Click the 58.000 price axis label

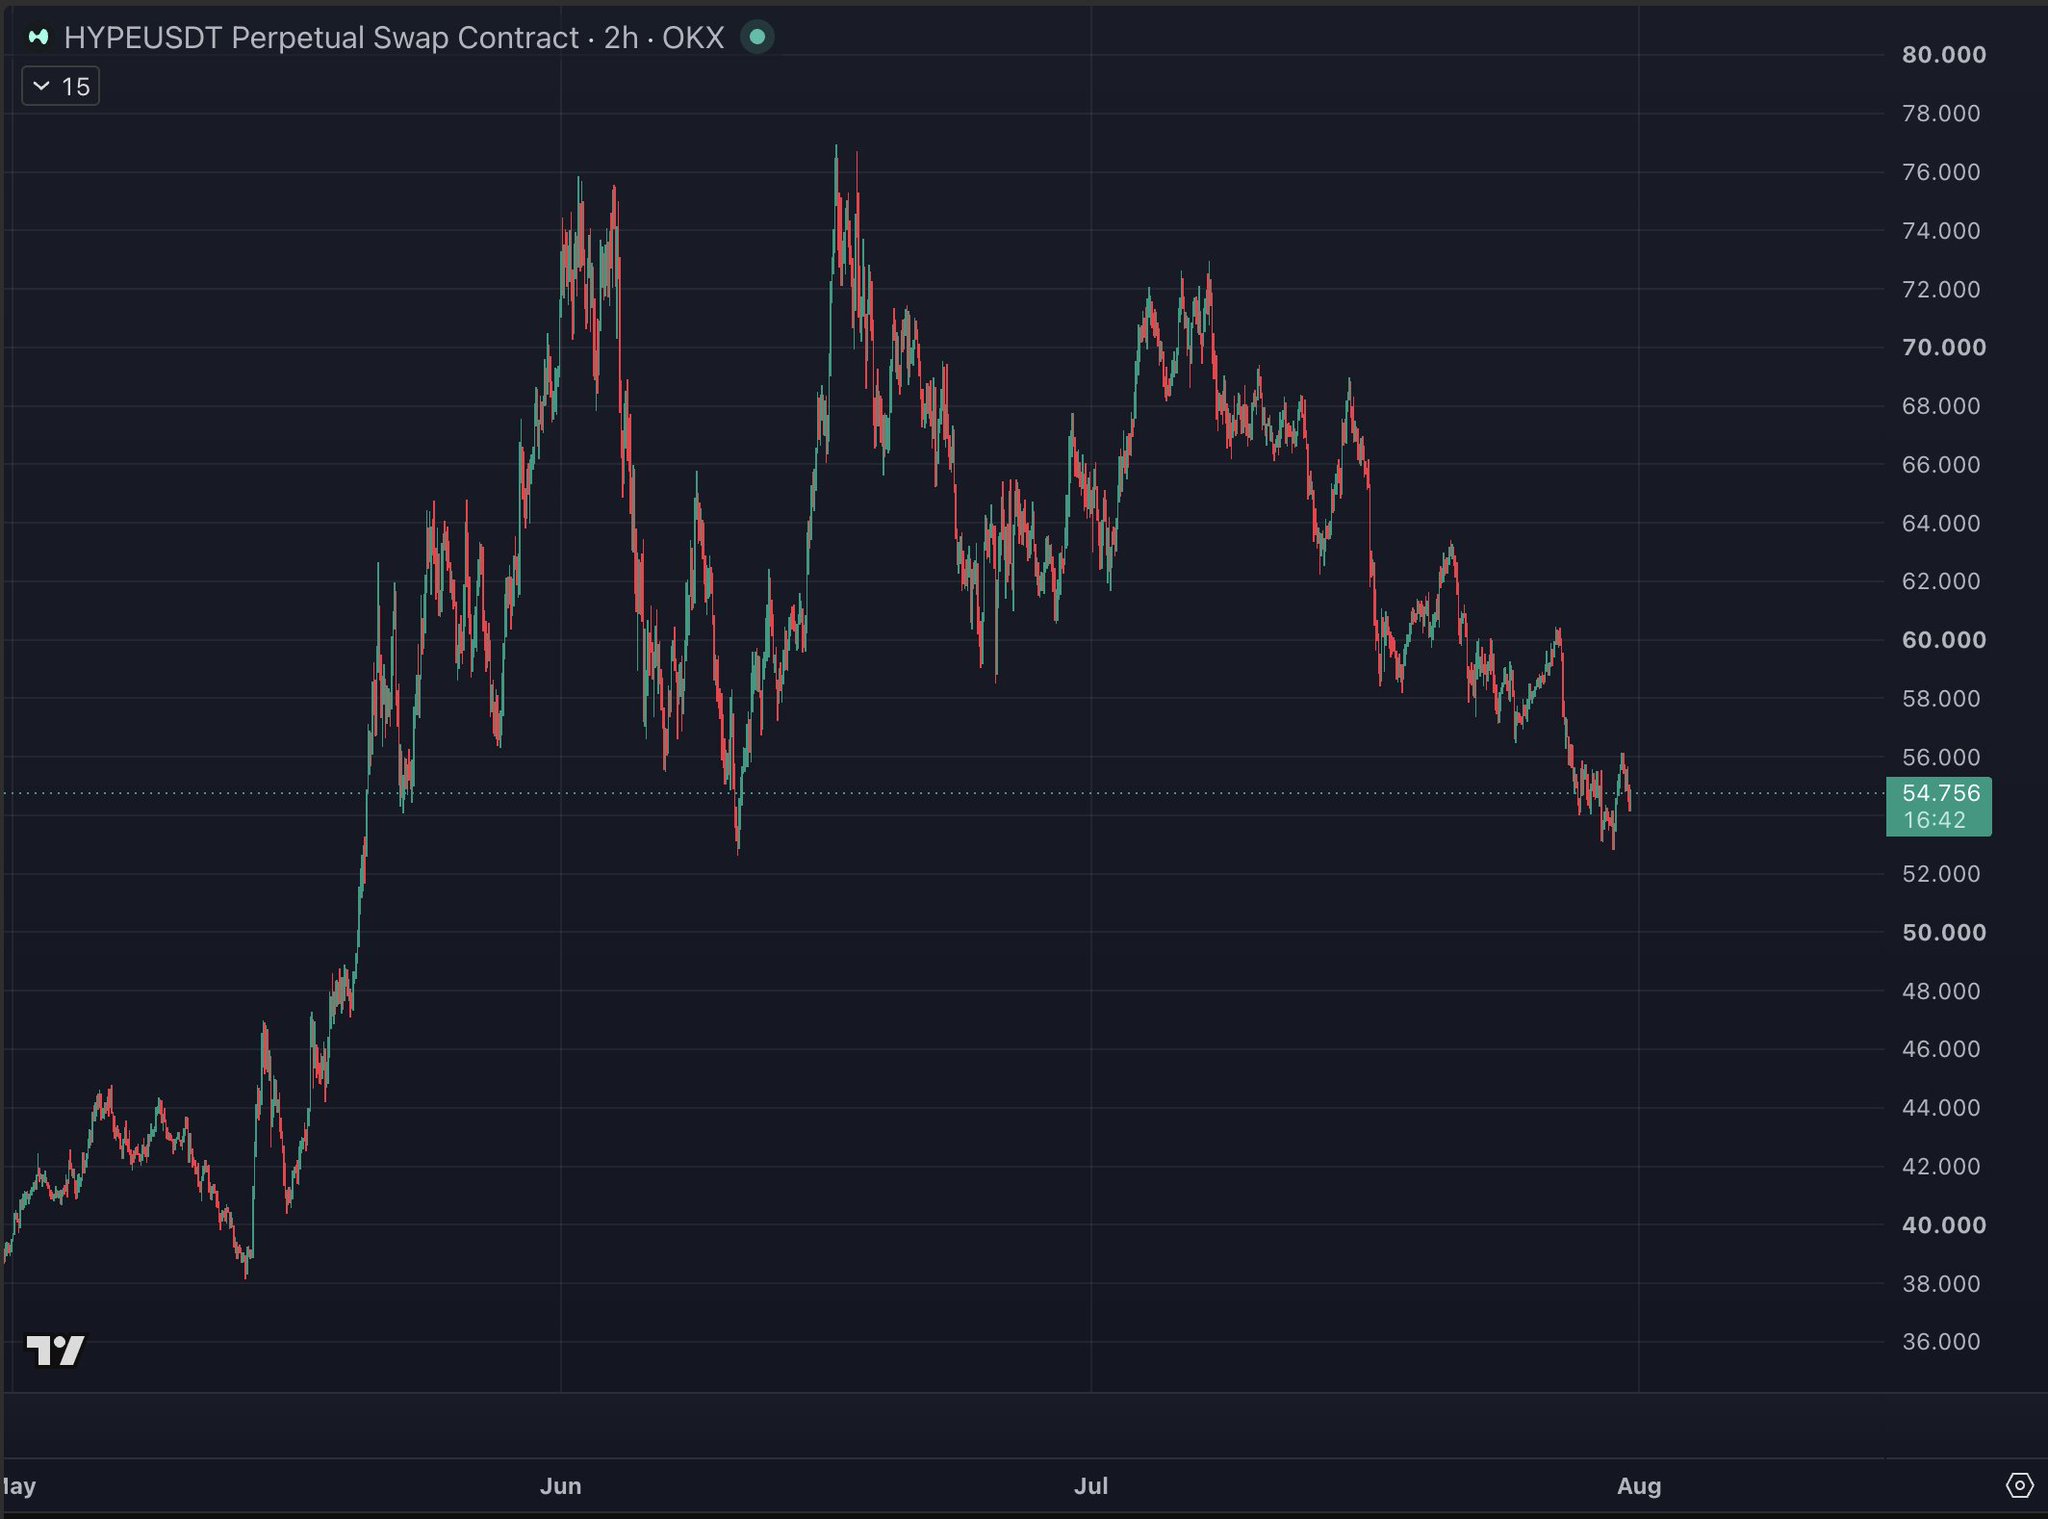(x=1940, y=698)
